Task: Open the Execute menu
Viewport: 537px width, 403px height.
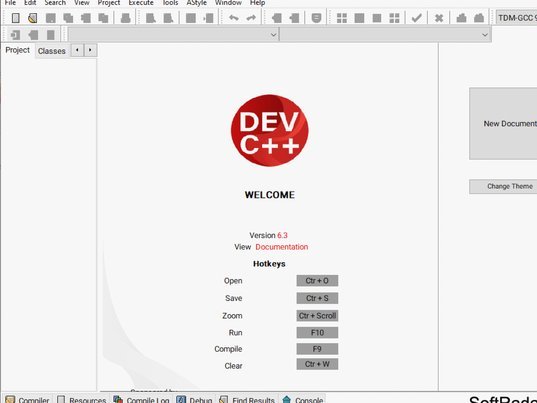Action: point(141,3)
